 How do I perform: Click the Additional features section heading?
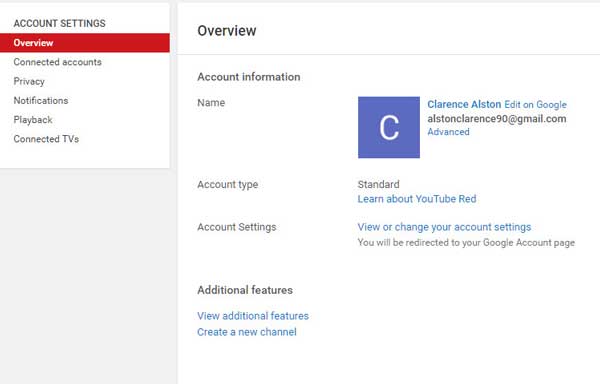click(245, 290)
